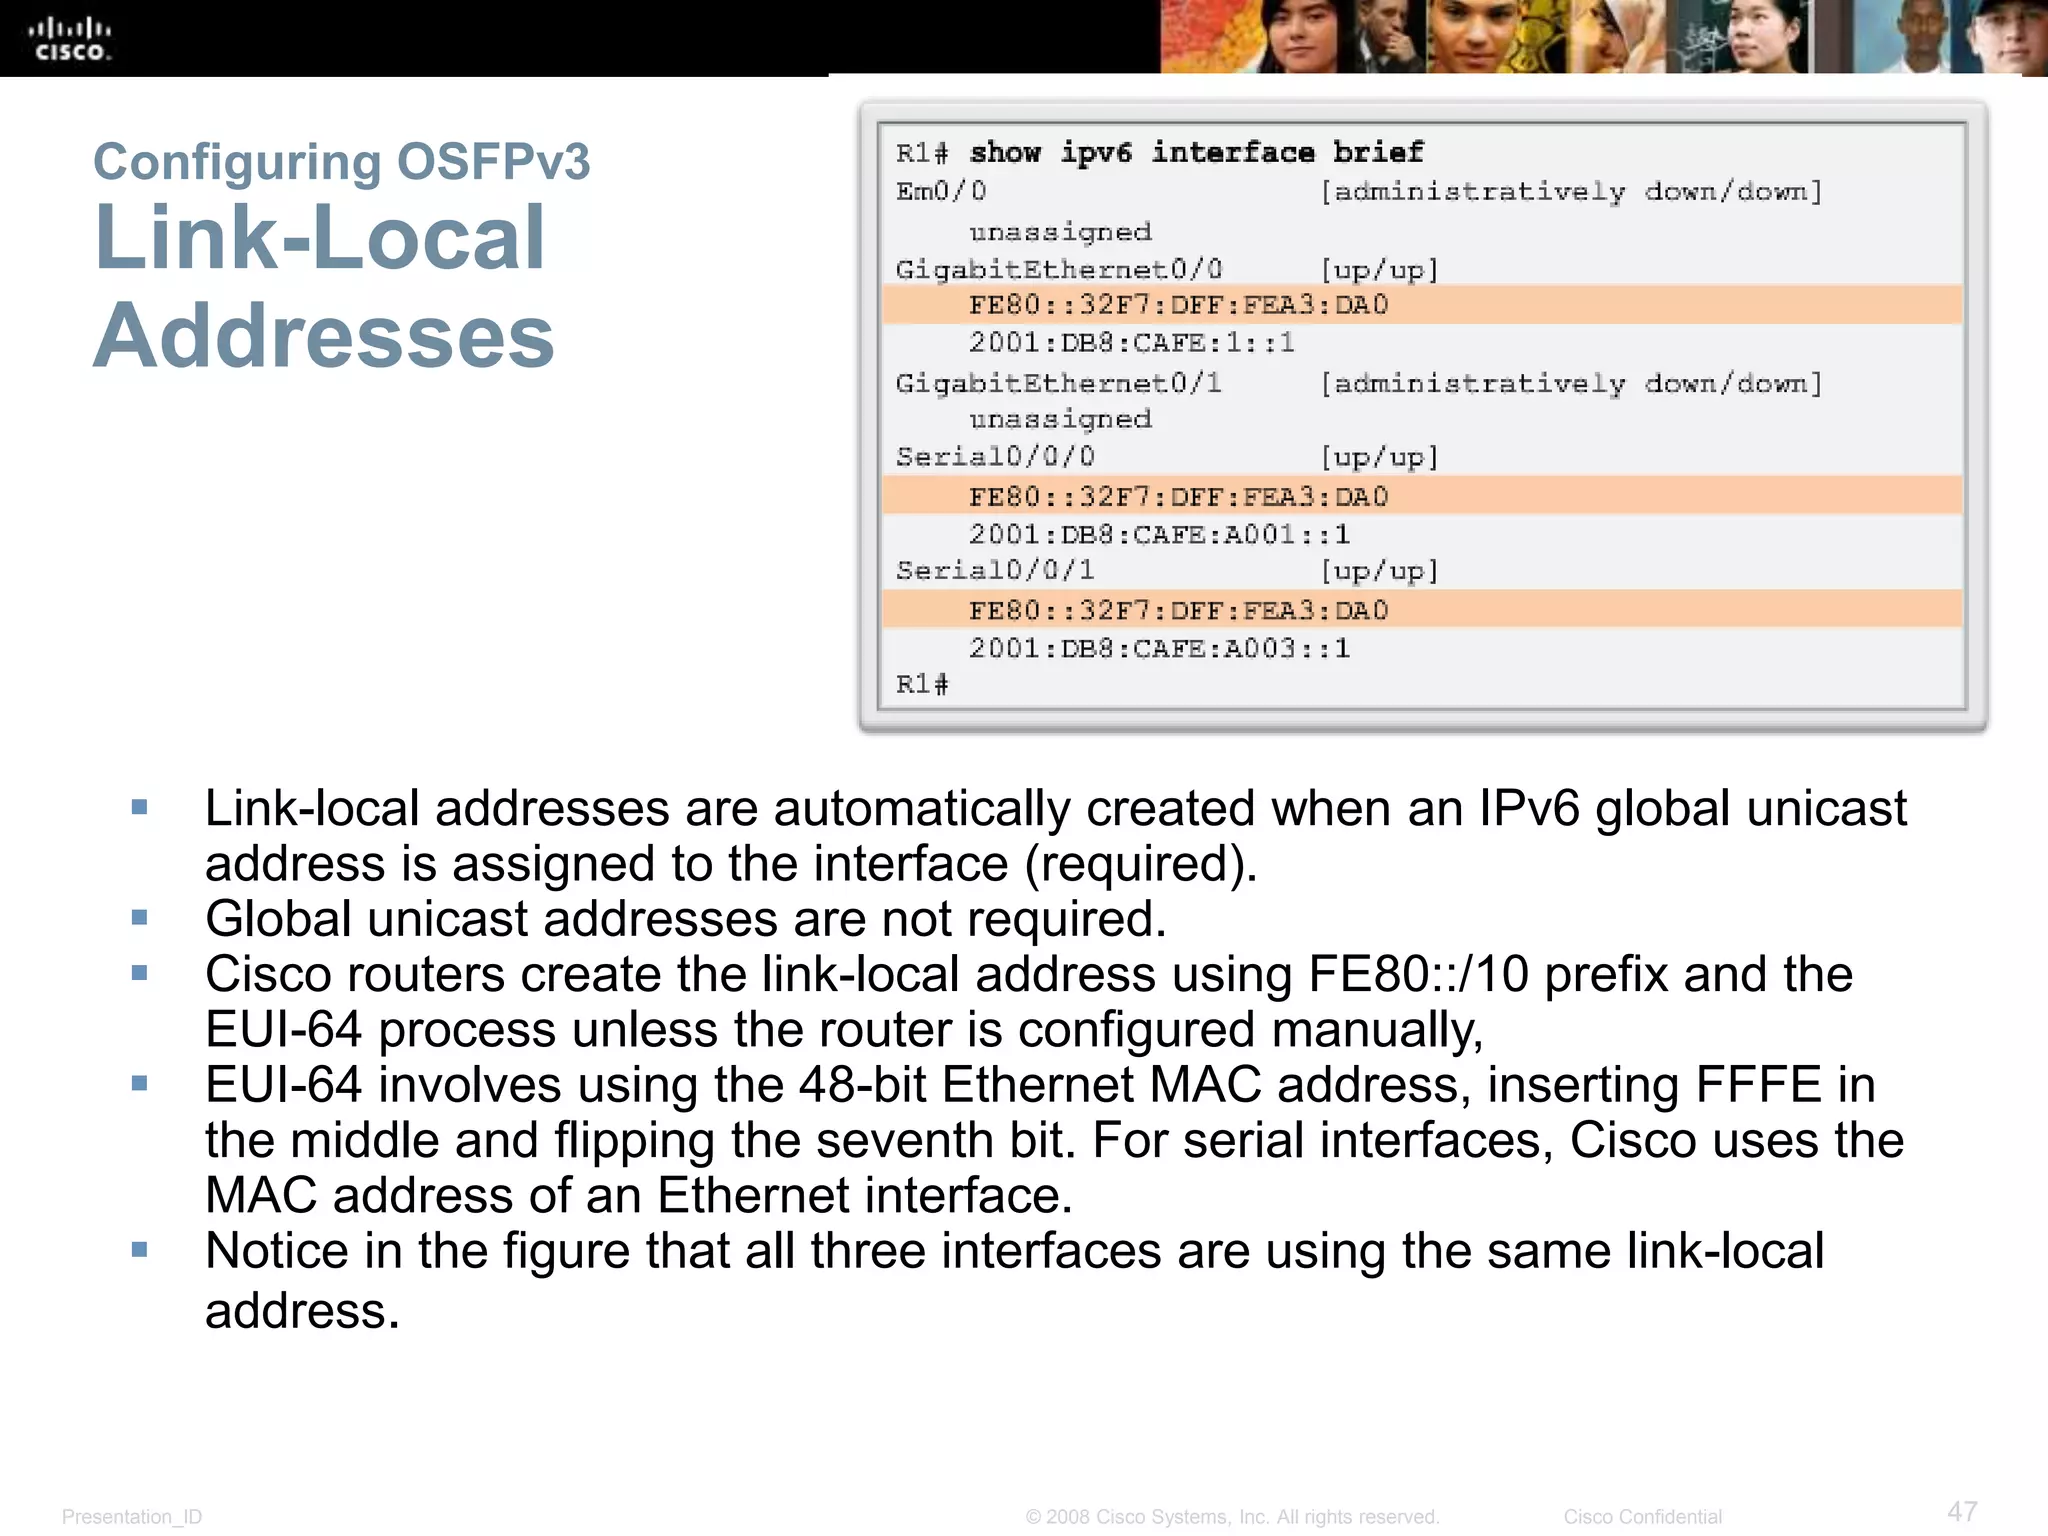Click the 'unassigned' line under Em0/0
2048x1536 pixels.
1060,232
